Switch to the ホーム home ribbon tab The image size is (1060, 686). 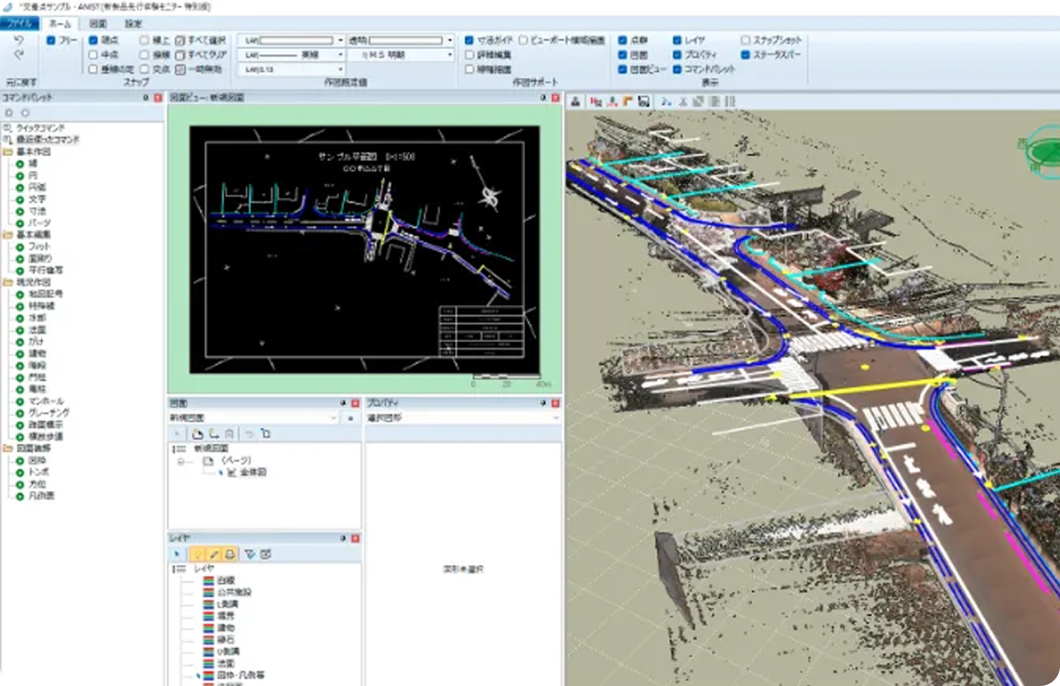click(60, 24)
